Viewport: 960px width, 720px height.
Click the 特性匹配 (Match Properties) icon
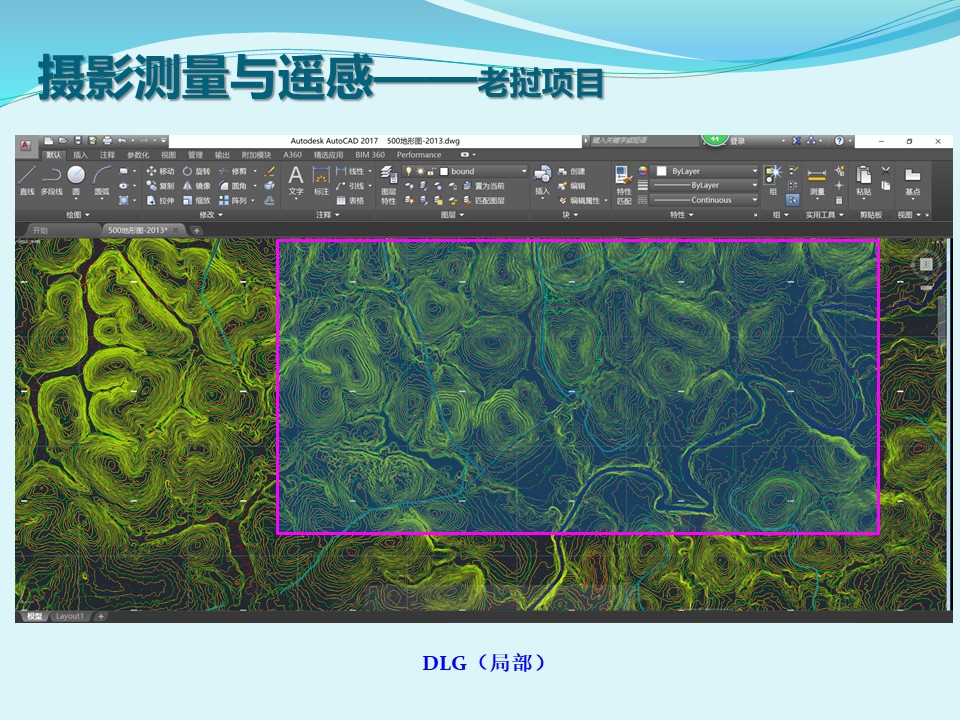point(624,185)
